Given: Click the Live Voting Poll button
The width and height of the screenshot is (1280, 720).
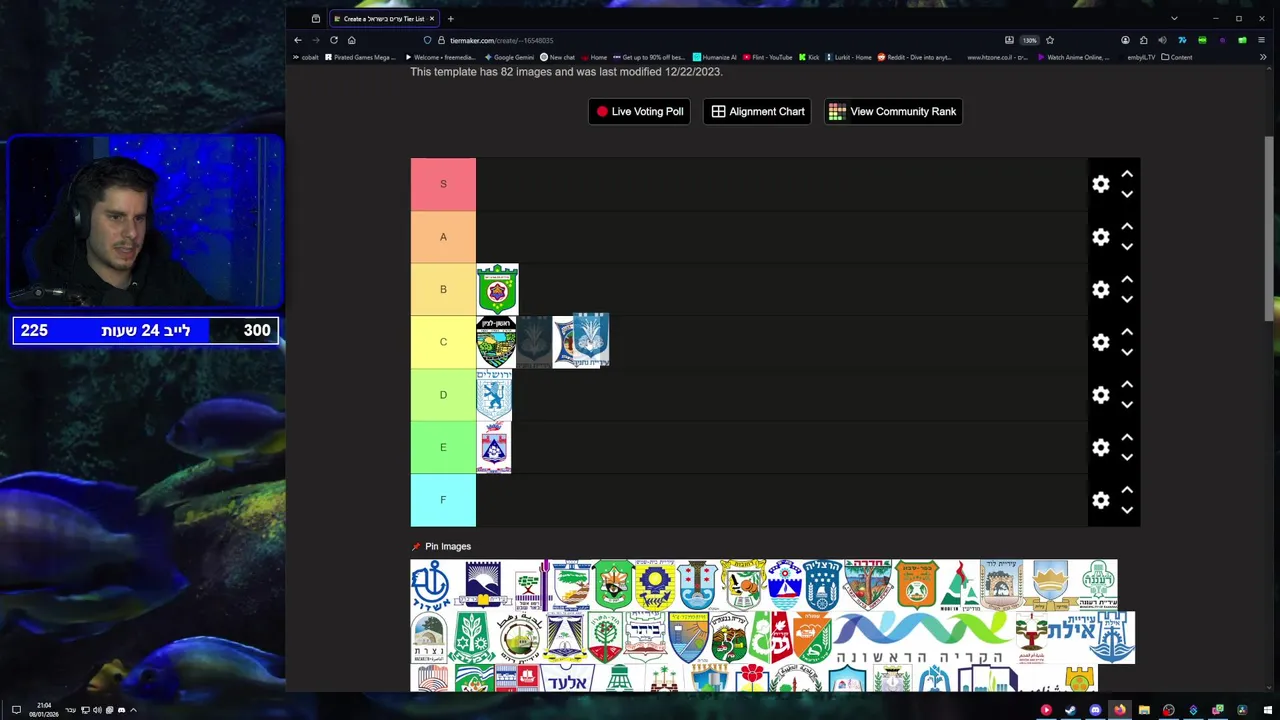Looking at the screenshot, I should [x=639, y=111].
